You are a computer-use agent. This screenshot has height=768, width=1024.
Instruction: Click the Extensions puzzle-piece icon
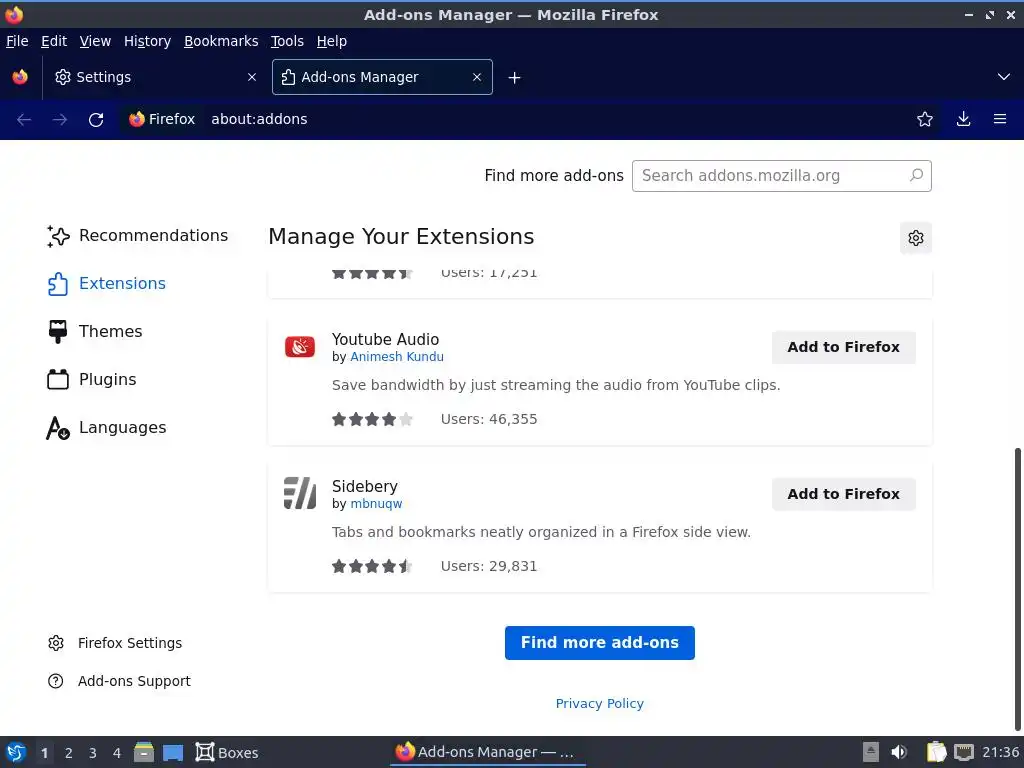[57, 284]
